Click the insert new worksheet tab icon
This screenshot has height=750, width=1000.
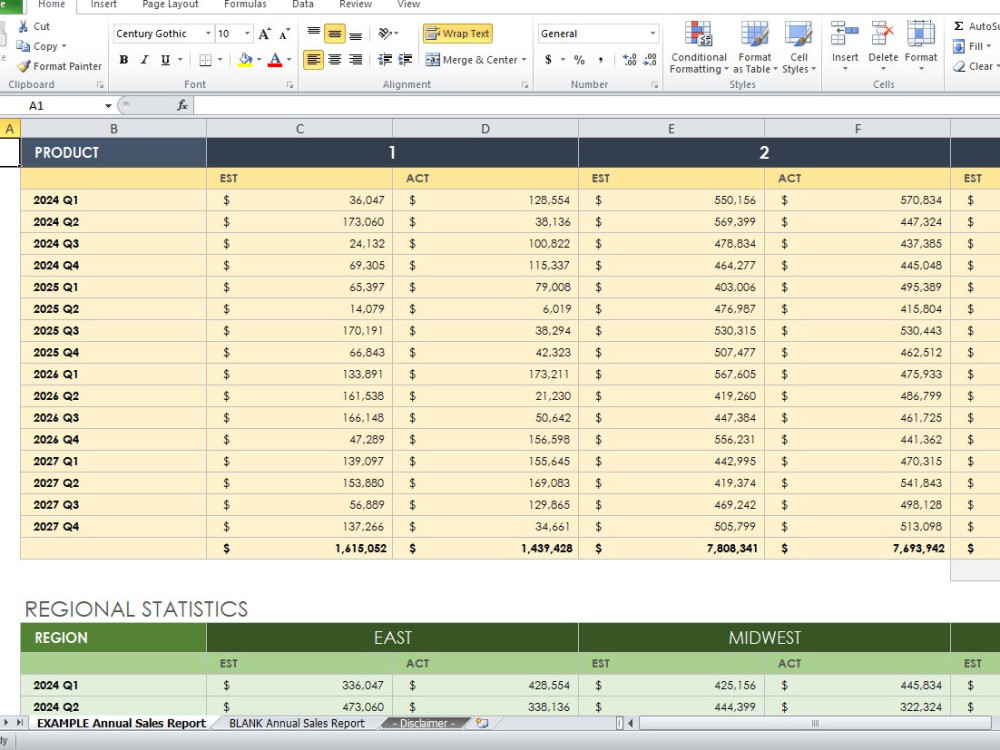click(x=482, y=723)
